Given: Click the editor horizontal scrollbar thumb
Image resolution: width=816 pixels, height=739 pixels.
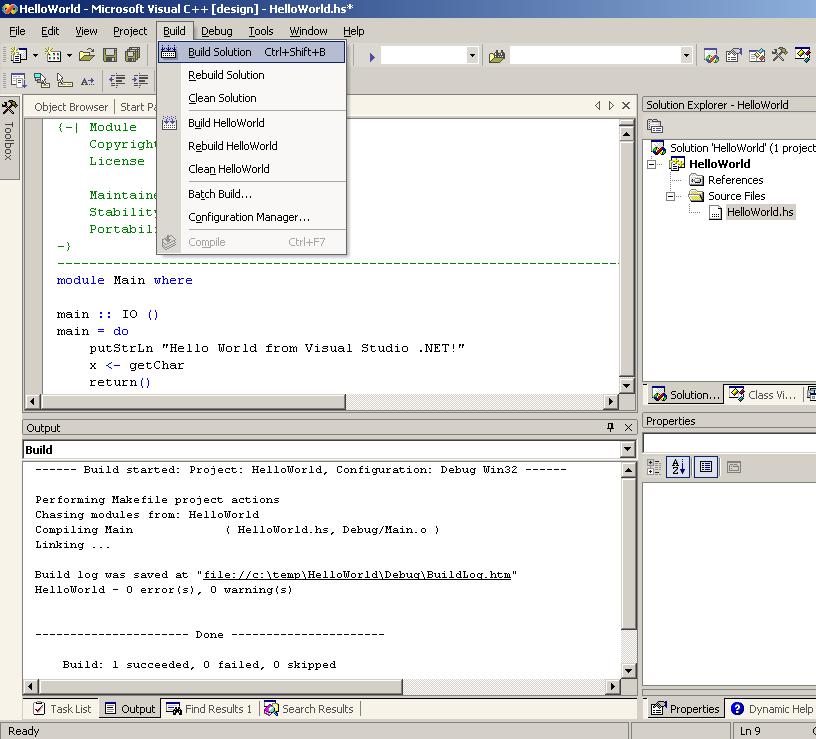Looking at the screenshot, I should [193, 401].
